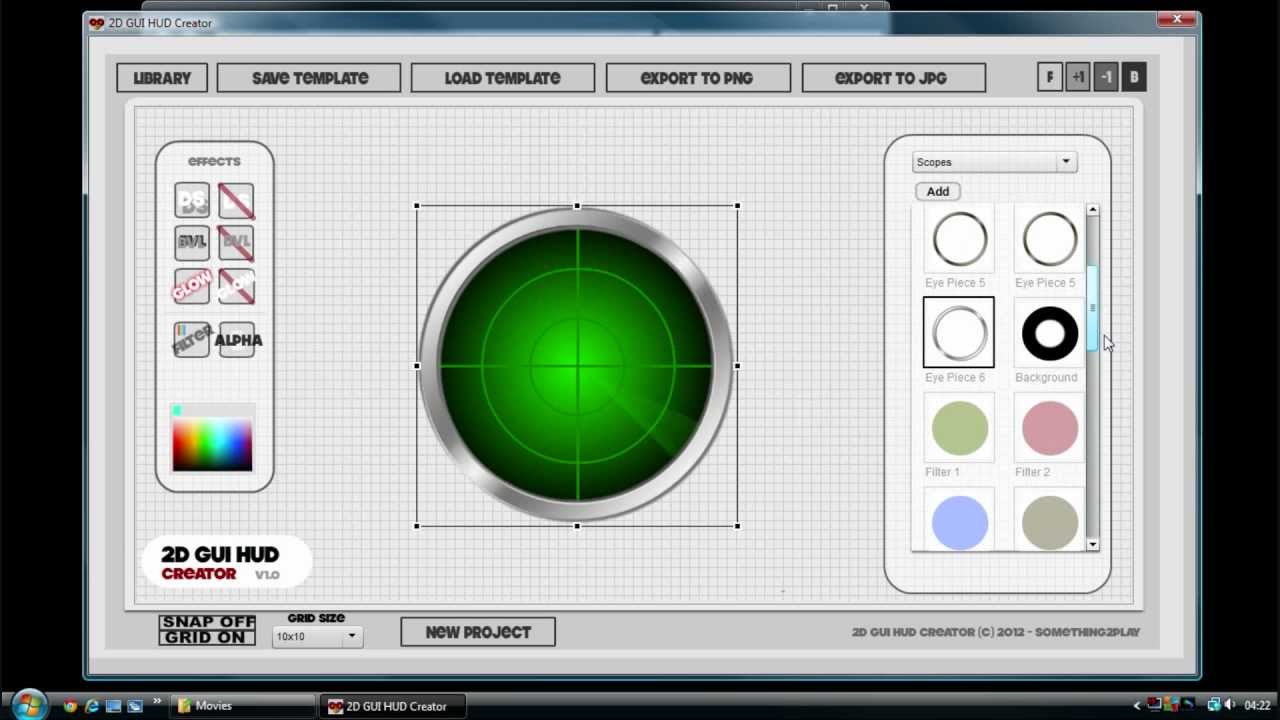
Task: Open the FILTER effect tool
Action: [191, 340]
